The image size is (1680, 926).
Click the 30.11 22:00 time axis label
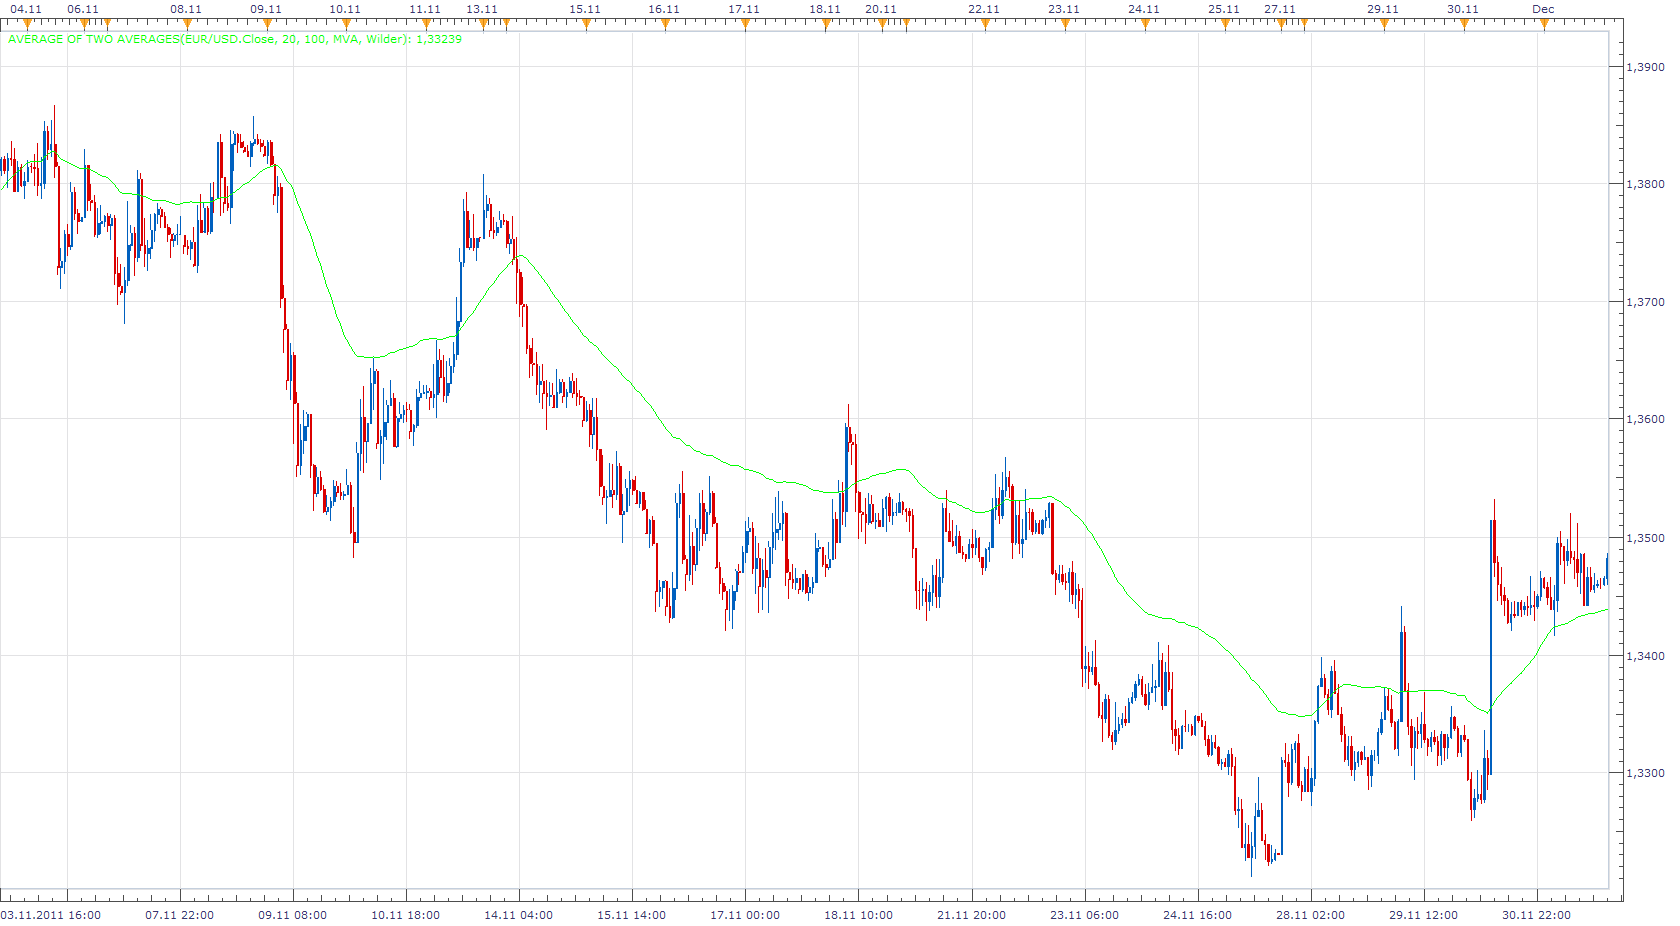pos(1537,915)
